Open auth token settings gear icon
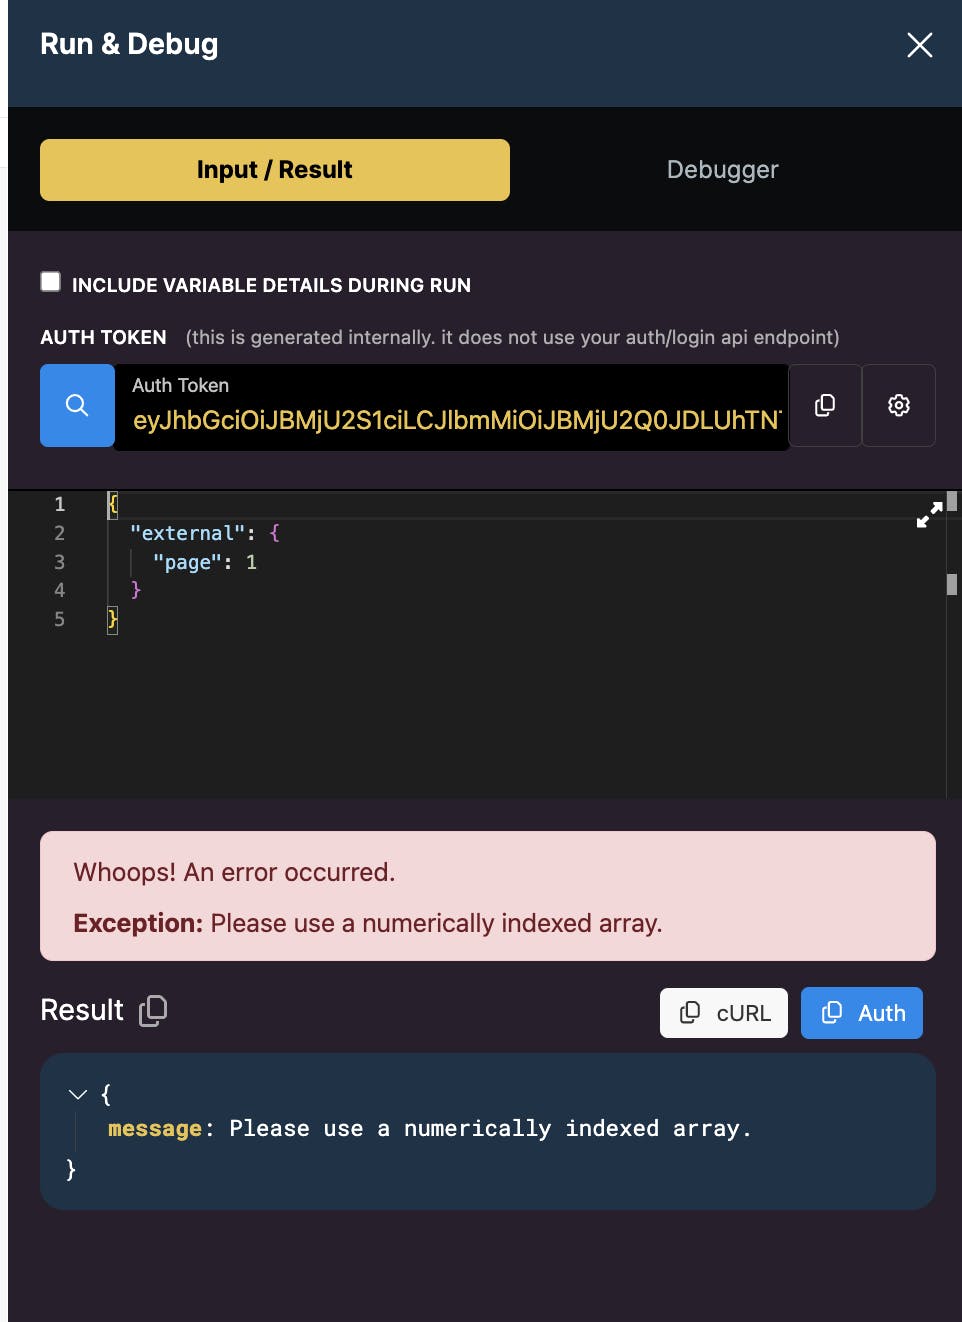Screen dimensions: 962x1322 click(x=899, y=405)
